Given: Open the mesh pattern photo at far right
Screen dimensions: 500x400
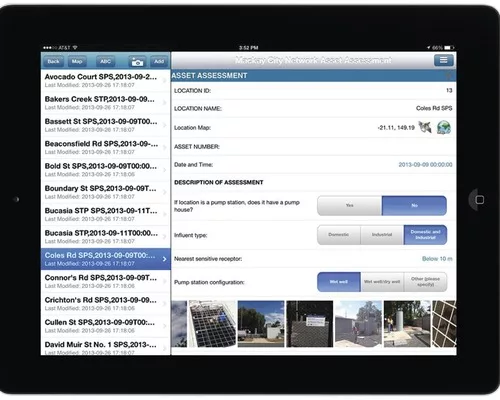Looking at the screenshot, I should (x=444, y=324).
